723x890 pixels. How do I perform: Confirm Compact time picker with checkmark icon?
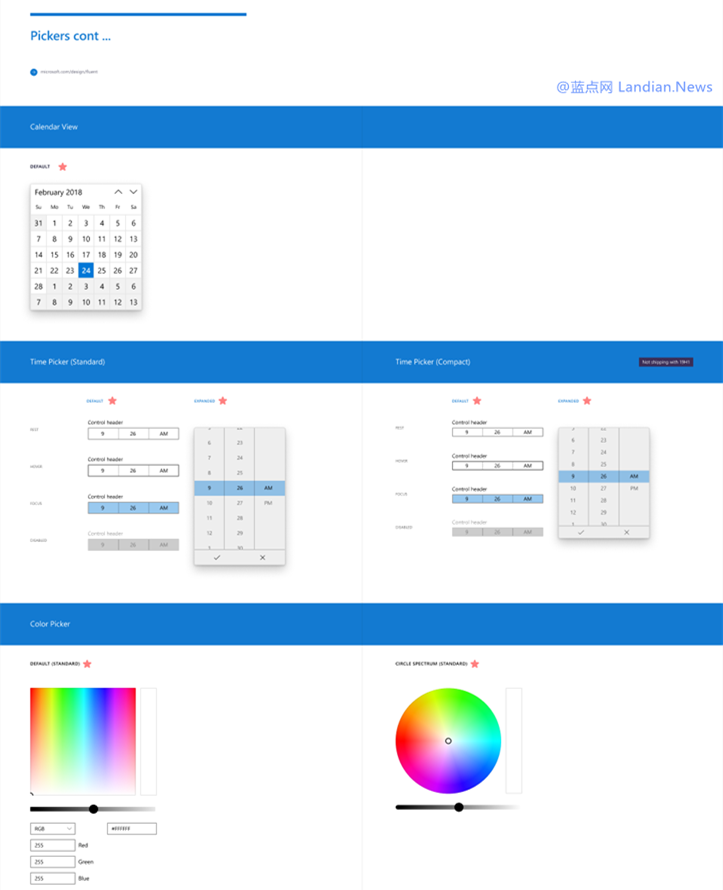pyautogui.click(x=581, y=532)
